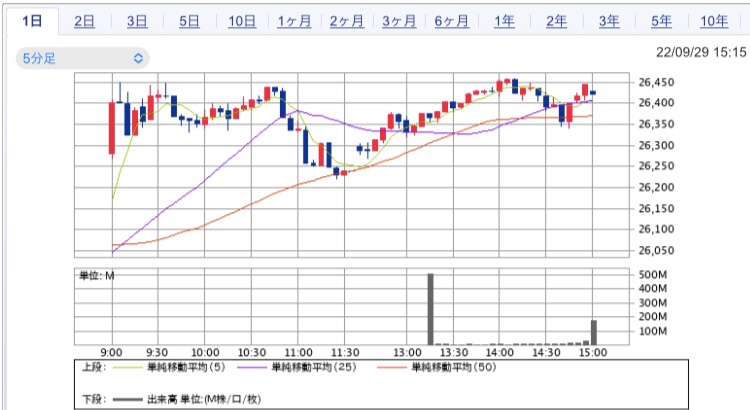Click the 26,350 price axis label

tap(656, 124)
